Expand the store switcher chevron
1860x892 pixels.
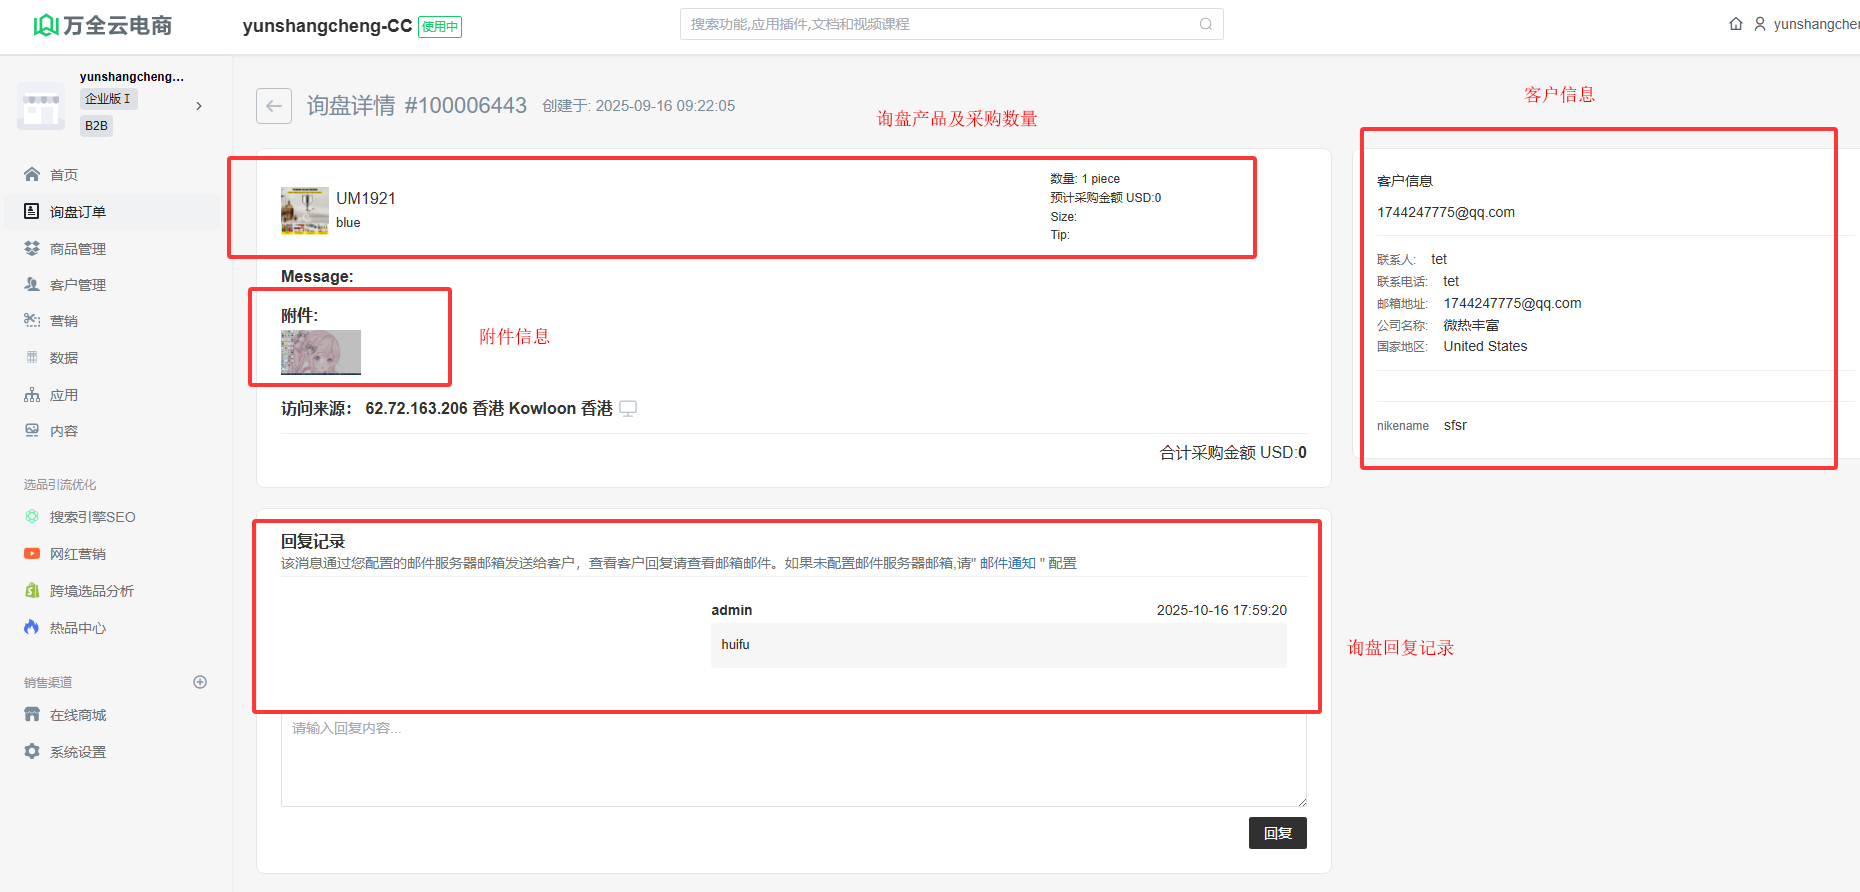[199, 106]
